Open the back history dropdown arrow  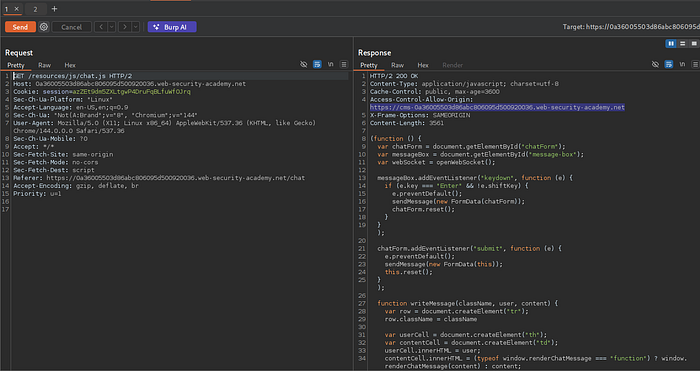112,27
